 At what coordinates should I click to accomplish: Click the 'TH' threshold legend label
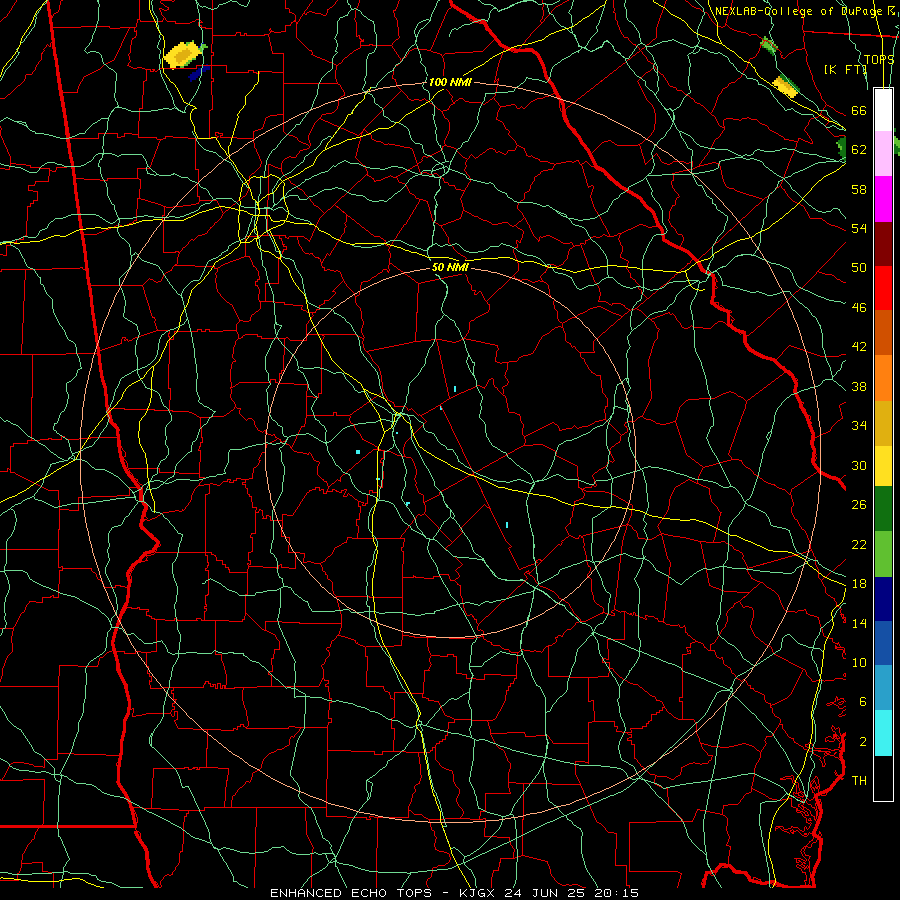pyautogui.click(x=859, y=781)
